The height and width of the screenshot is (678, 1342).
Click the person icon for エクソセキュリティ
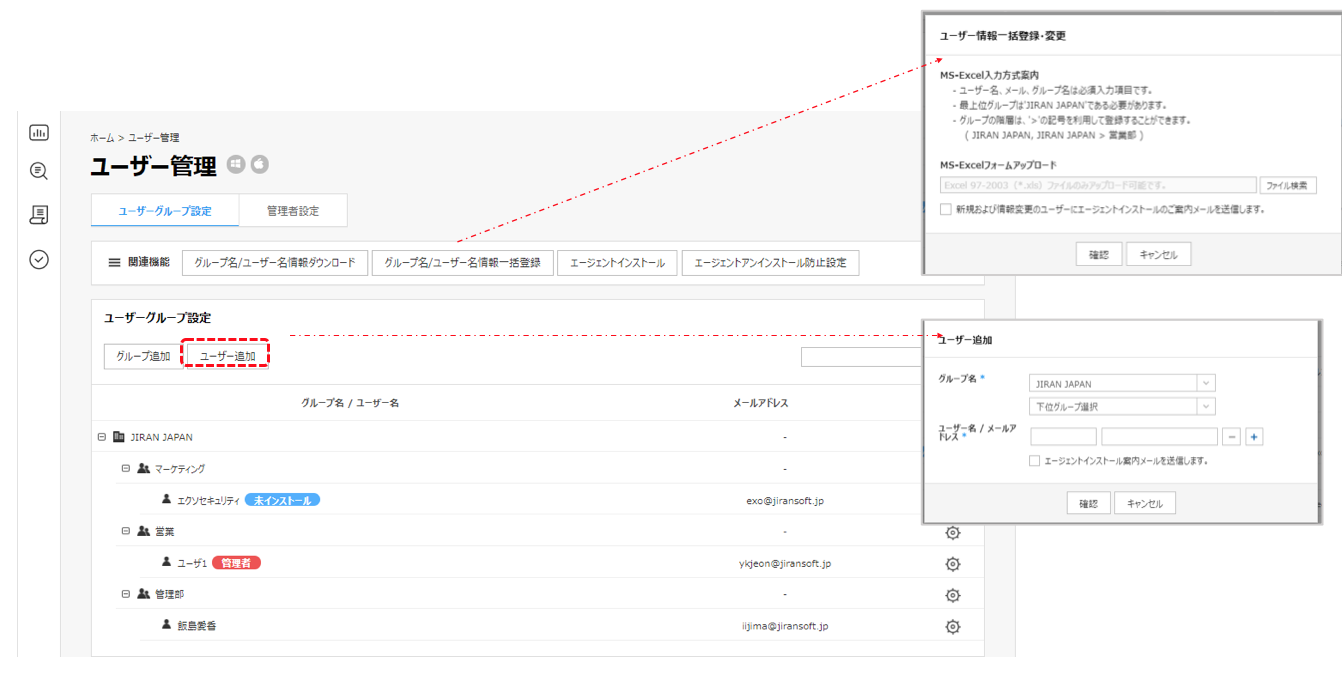coord(167,499)
